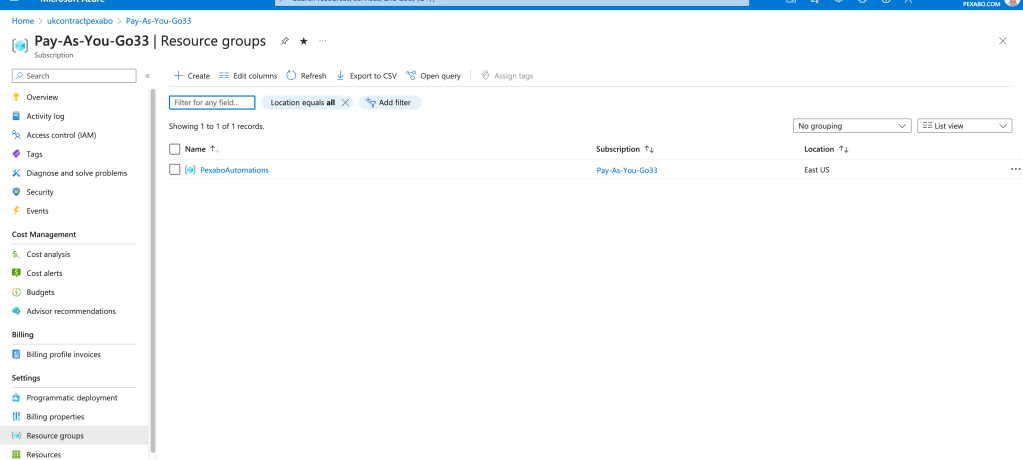This screenshot has height=460, width=1023.
Task: Click the Export to CSV download icon
Action: point(341,76)
